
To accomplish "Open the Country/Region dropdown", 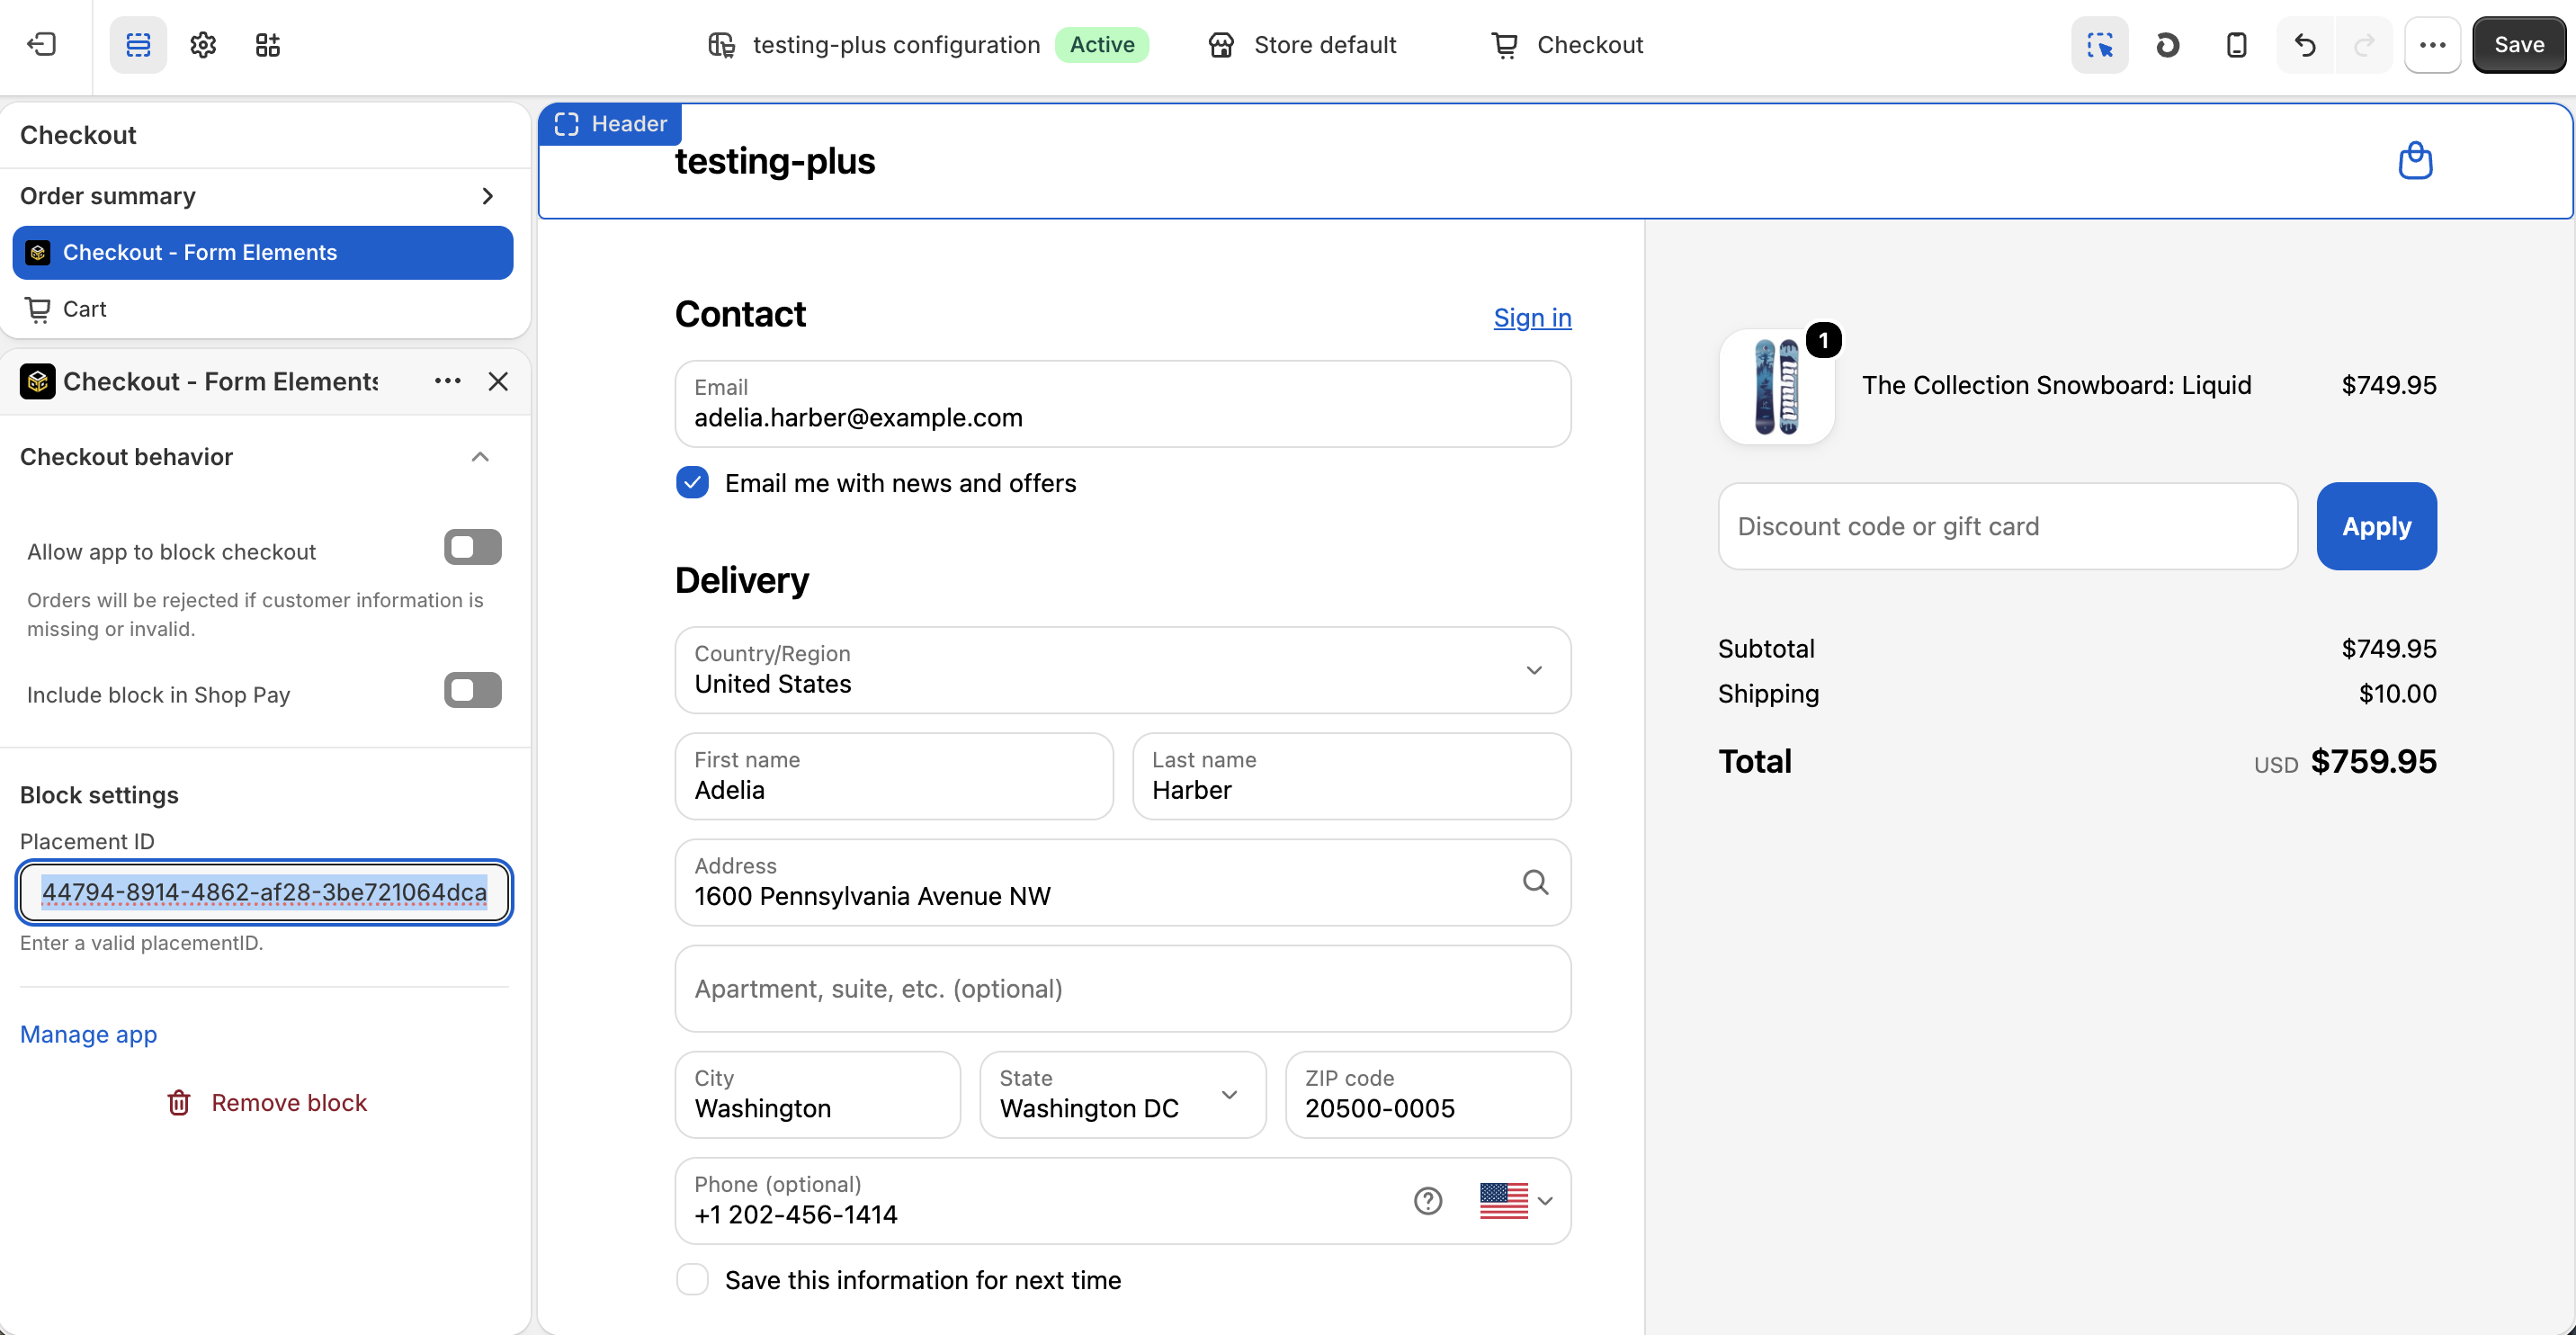I will tap(1122, 669).
